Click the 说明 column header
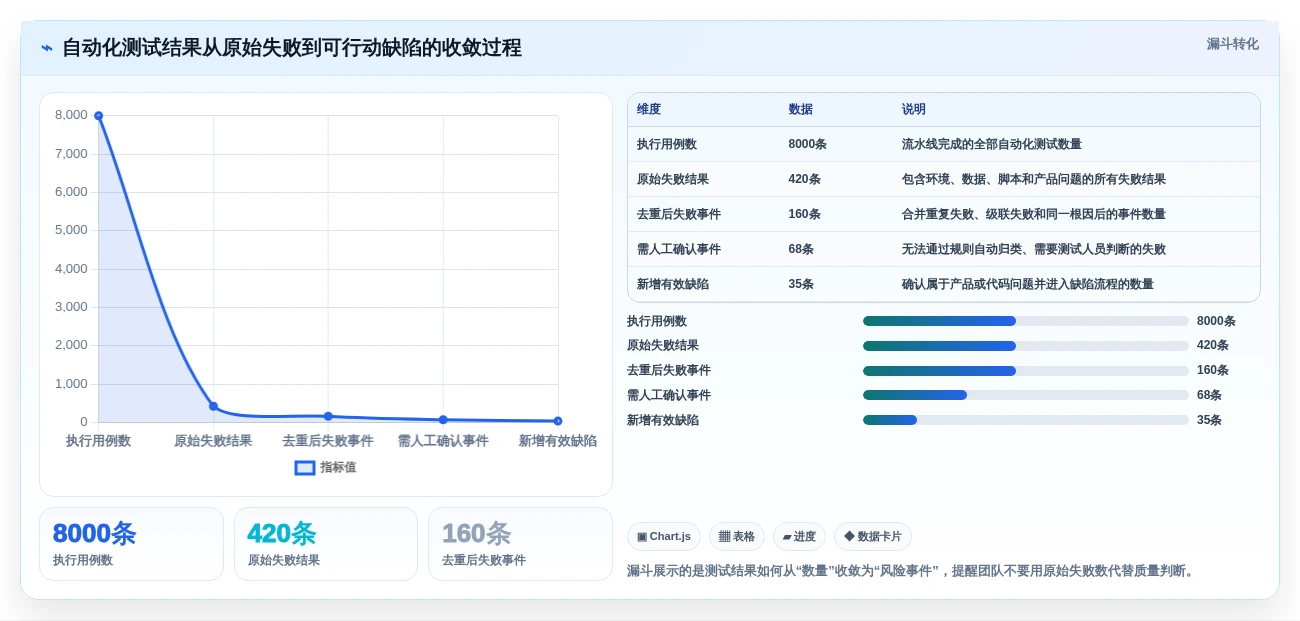The width and height of the screenshot is (1300, 621). click(914, 109)
